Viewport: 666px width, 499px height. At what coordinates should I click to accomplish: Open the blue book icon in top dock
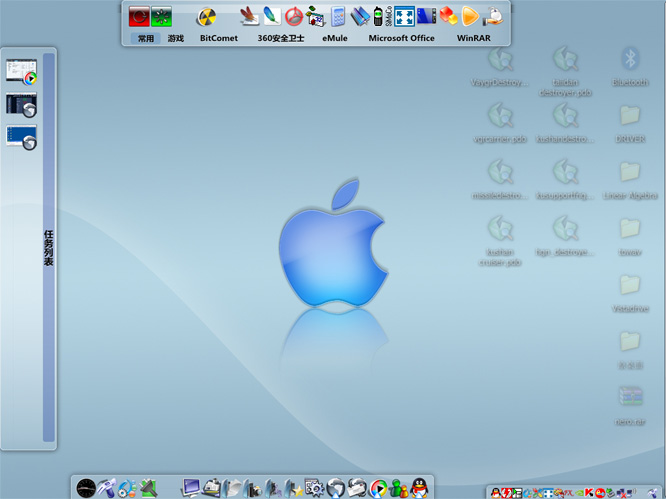(x=360, y=16)
